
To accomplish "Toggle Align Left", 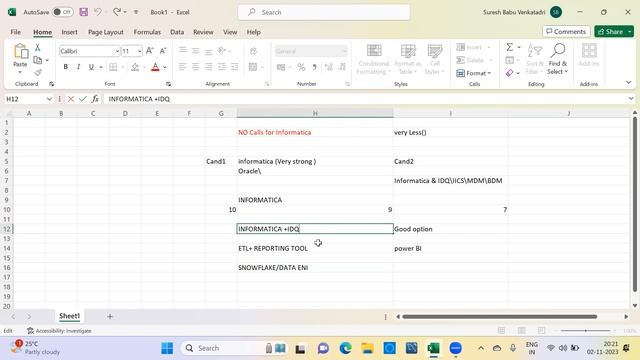I will 182,67.
